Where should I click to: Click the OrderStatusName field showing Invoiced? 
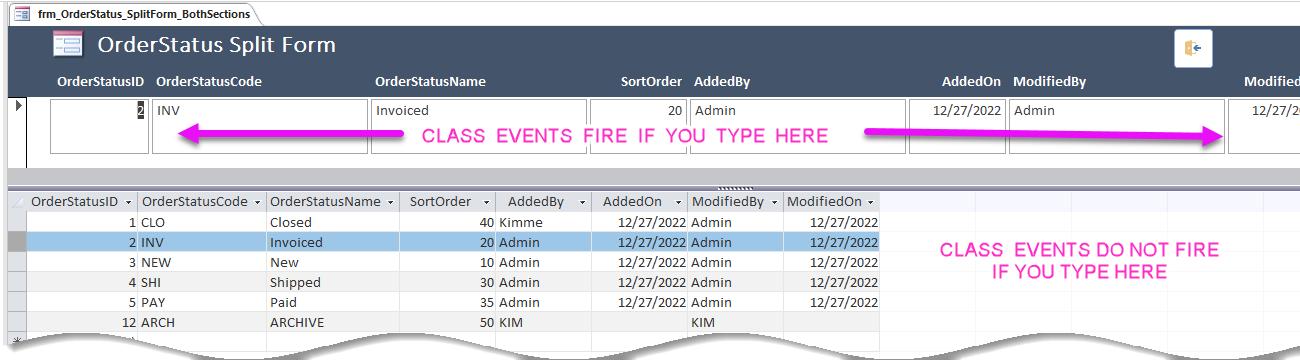[479, 125]
